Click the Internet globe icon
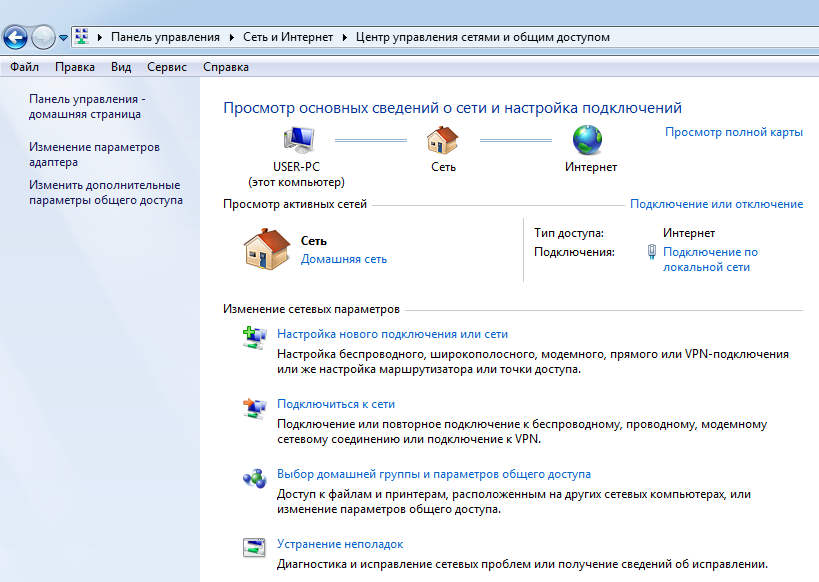This screenshot has height=582, width=819. (588, 140)
